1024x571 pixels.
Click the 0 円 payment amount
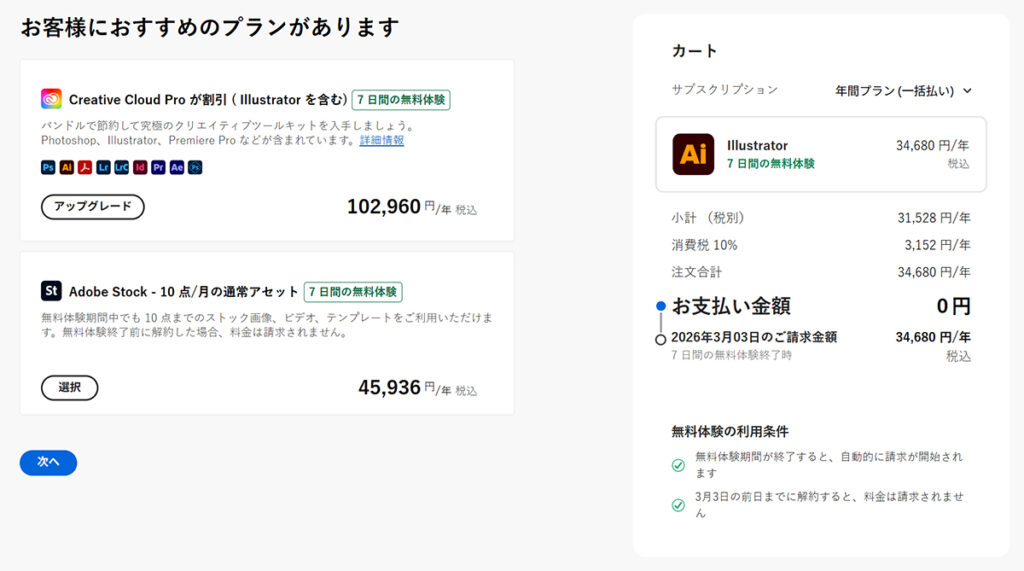pos(953,306)
